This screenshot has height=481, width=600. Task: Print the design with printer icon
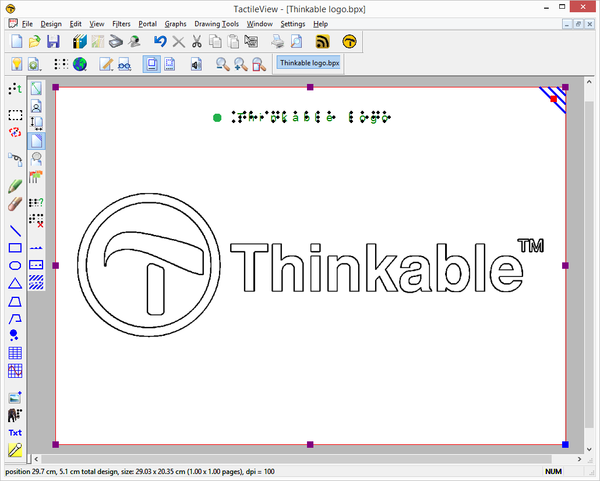coord(278,41)
